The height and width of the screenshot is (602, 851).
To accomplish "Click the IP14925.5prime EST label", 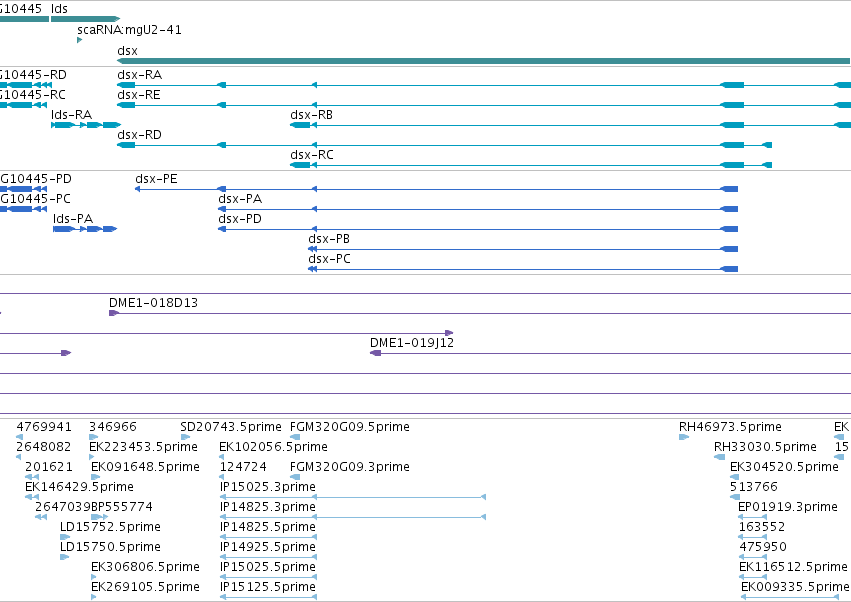I will click(268, 547).
